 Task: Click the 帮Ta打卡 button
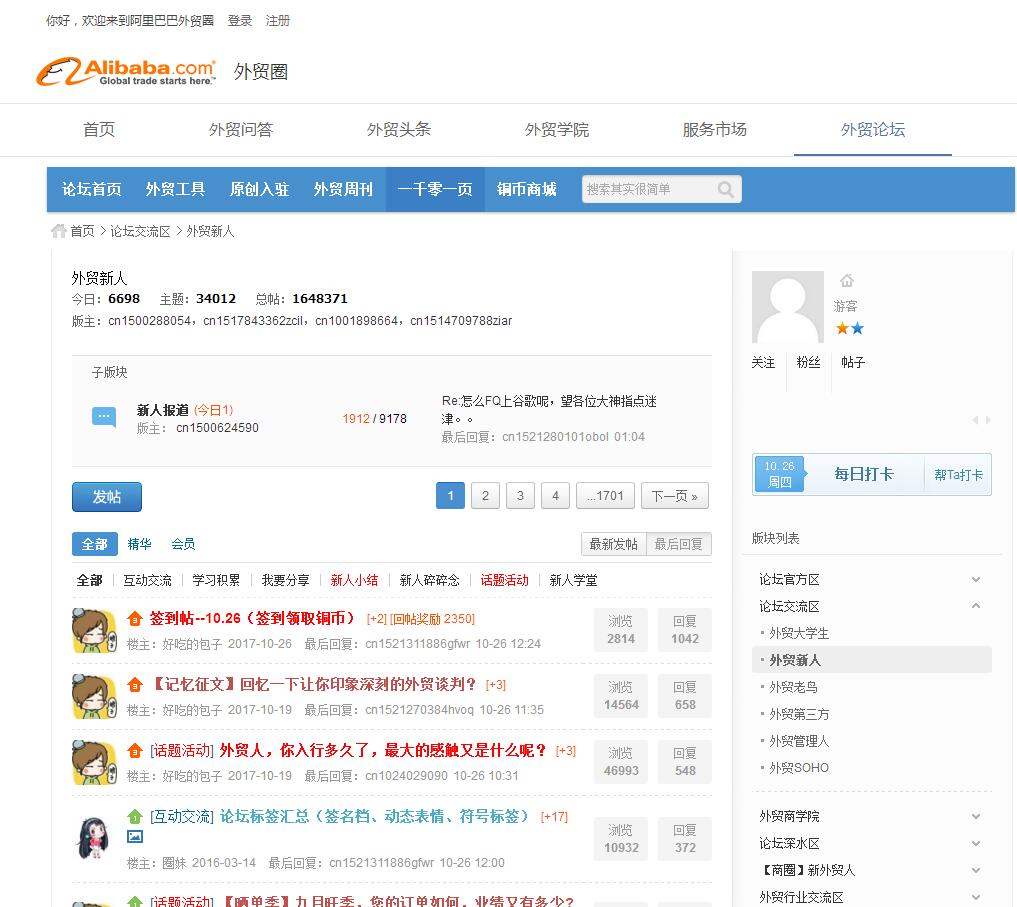click(x=958, y=475)
